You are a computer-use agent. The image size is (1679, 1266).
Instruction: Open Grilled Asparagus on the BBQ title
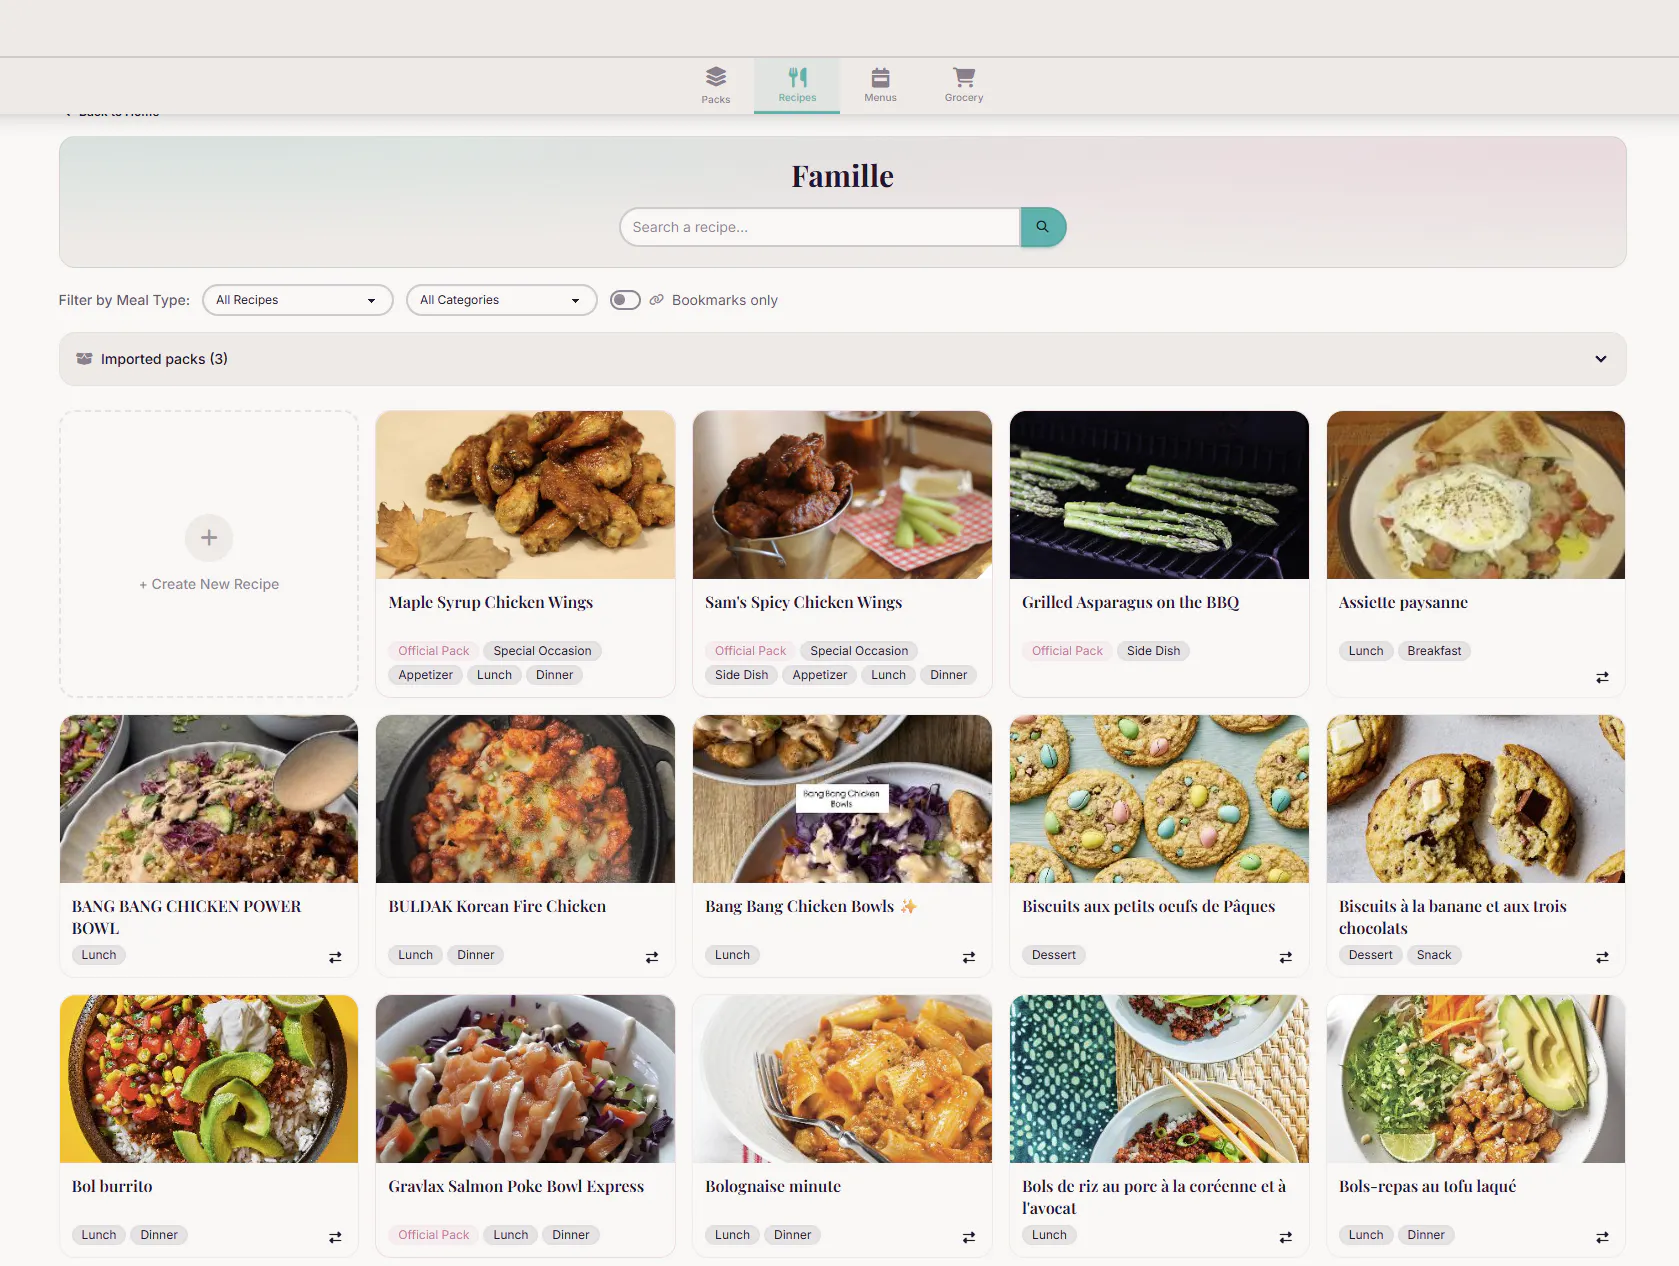coord(1130,602)
